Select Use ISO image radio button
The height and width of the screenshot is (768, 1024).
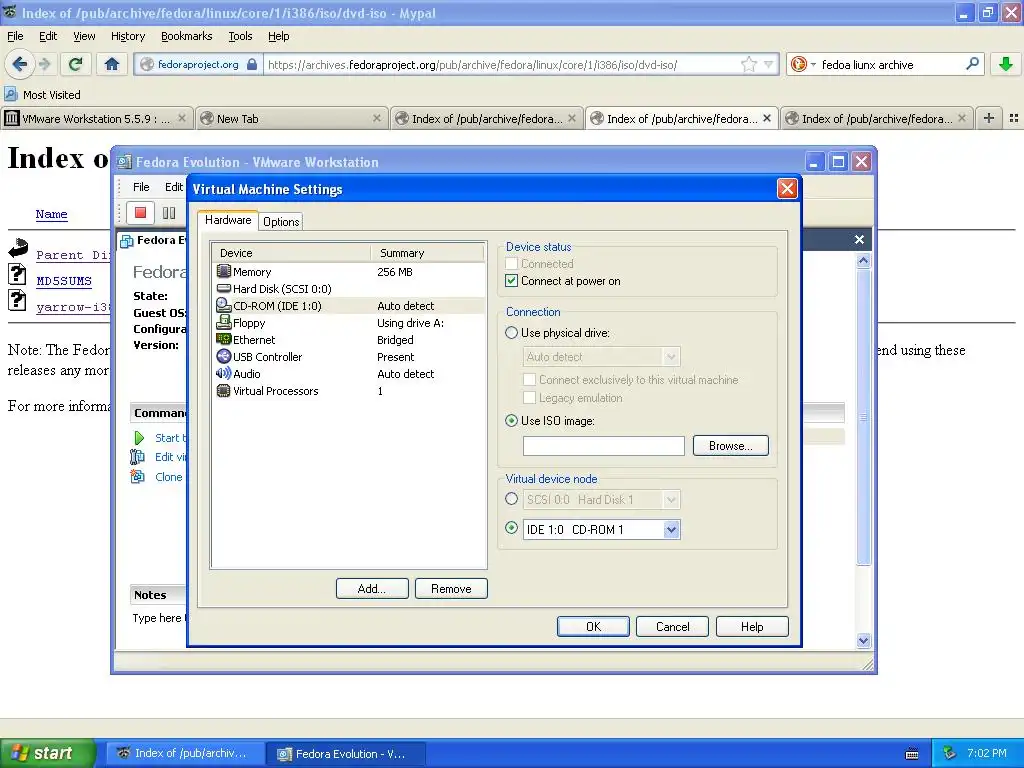[511, 421]
